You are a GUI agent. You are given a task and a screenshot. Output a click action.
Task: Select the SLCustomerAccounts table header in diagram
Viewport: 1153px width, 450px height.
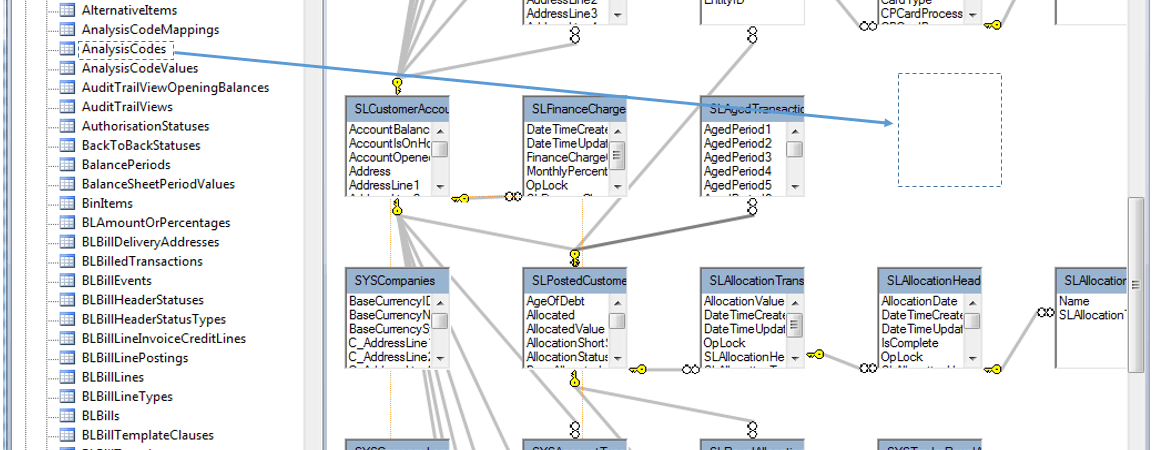[x=397, y=109]
